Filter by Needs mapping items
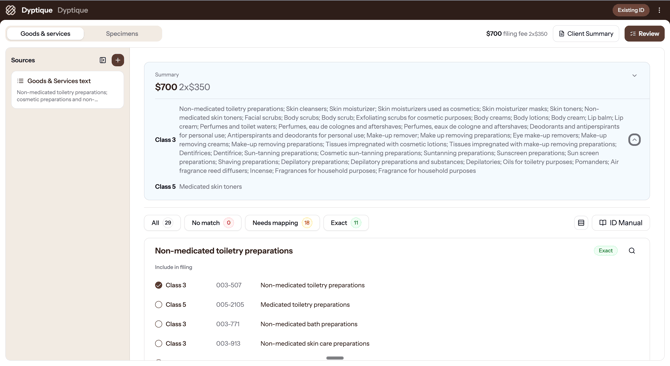 pyautogui.click(x=282, y=223)
